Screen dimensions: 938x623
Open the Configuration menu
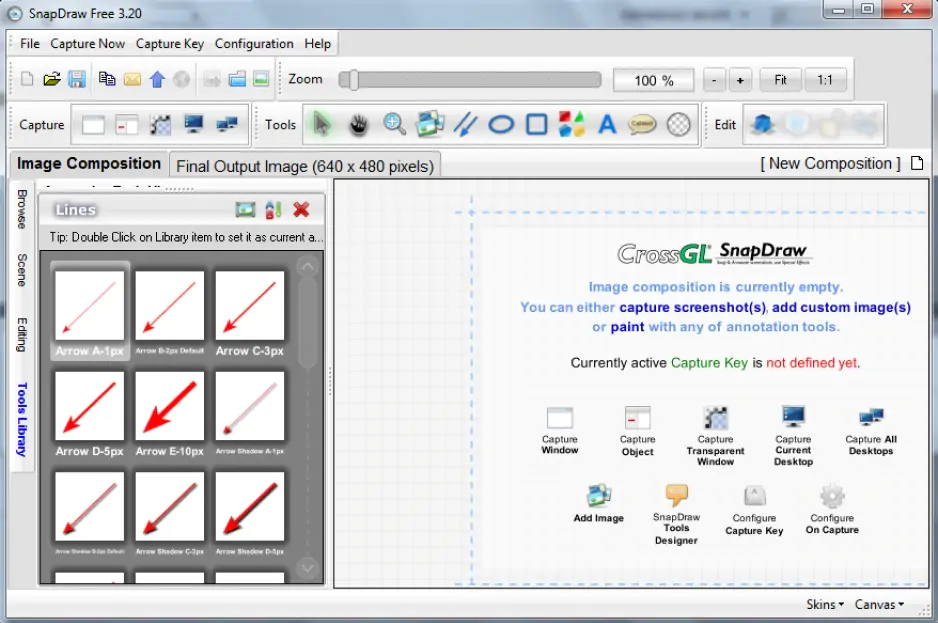pyautogui.click(x=254, y=44)
